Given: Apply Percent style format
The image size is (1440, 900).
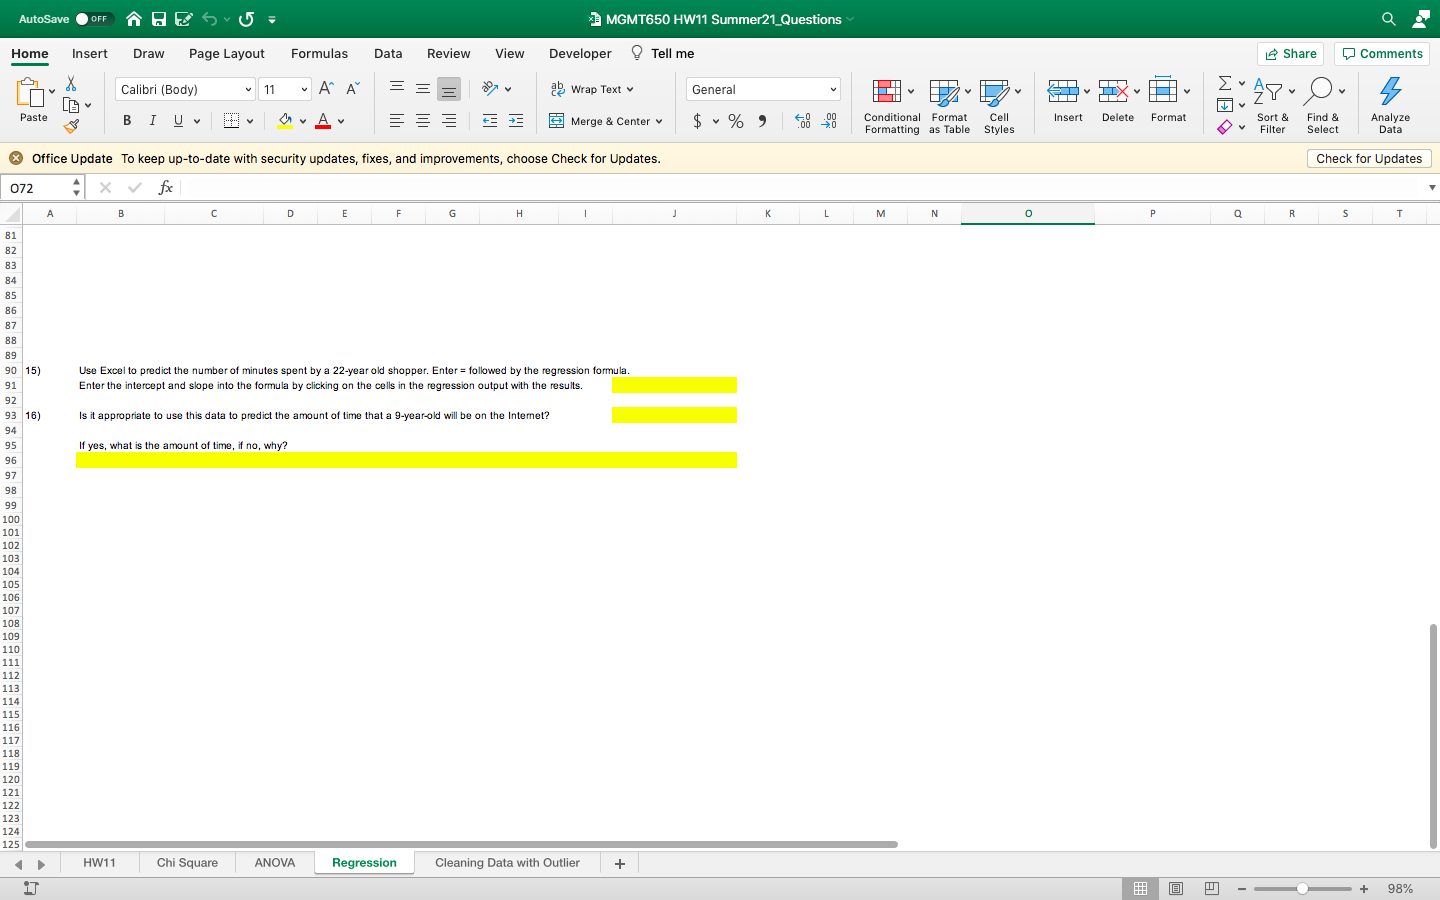Looking at the screenshot, I should pyautogui.click(x=736, y=121).
